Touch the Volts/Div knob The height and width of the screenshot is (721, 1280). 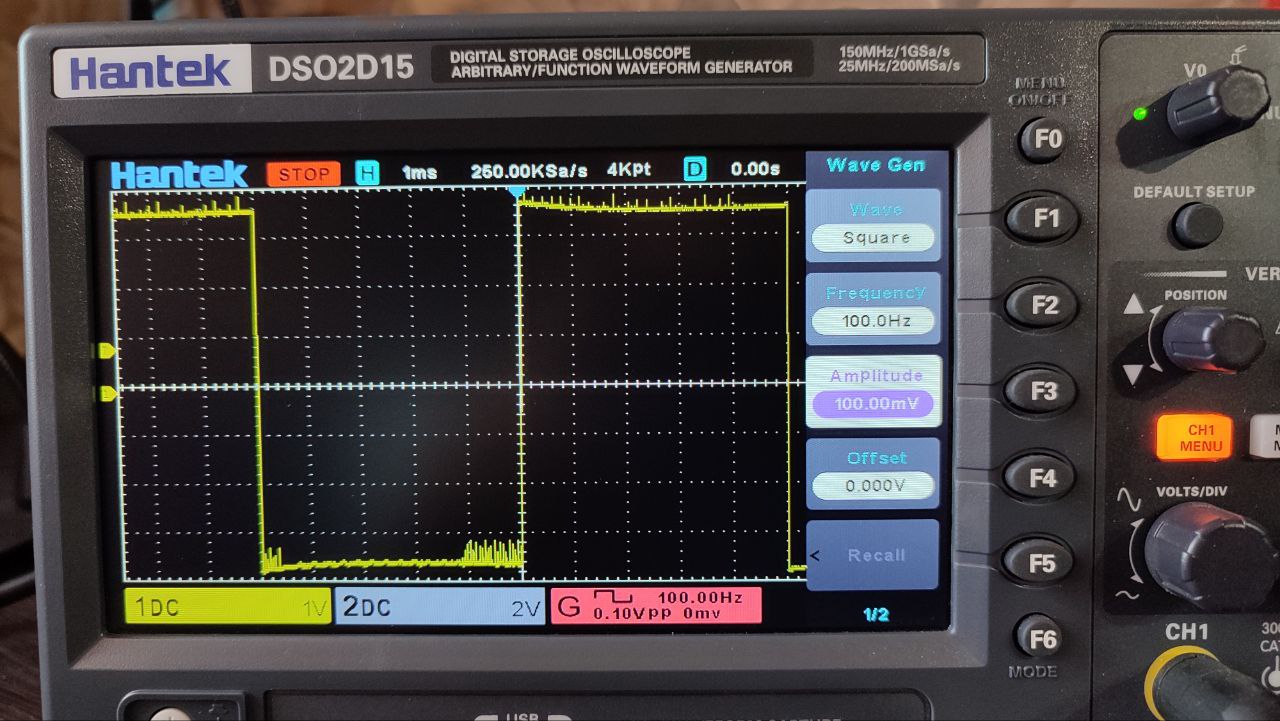coord(1204,552)
